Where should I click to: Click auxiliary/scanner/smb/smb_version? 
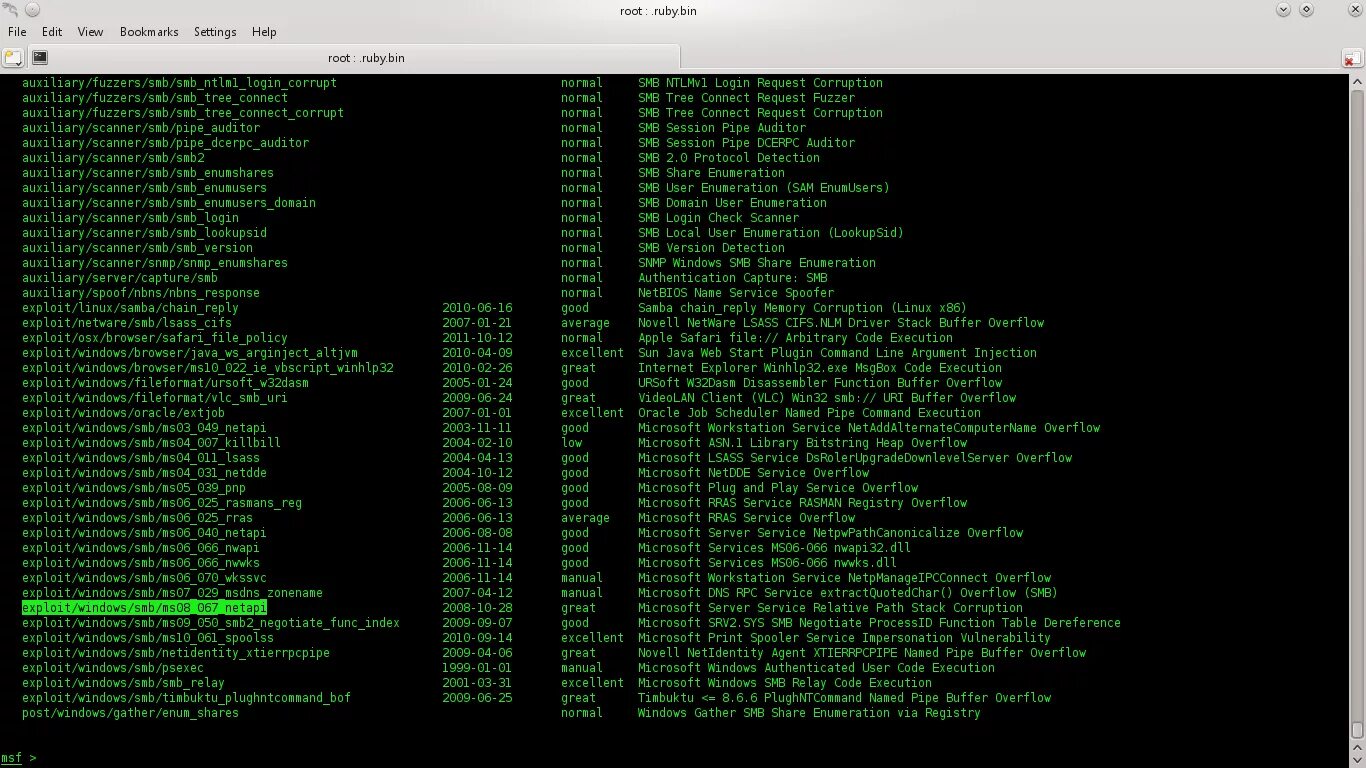(137, 248)
